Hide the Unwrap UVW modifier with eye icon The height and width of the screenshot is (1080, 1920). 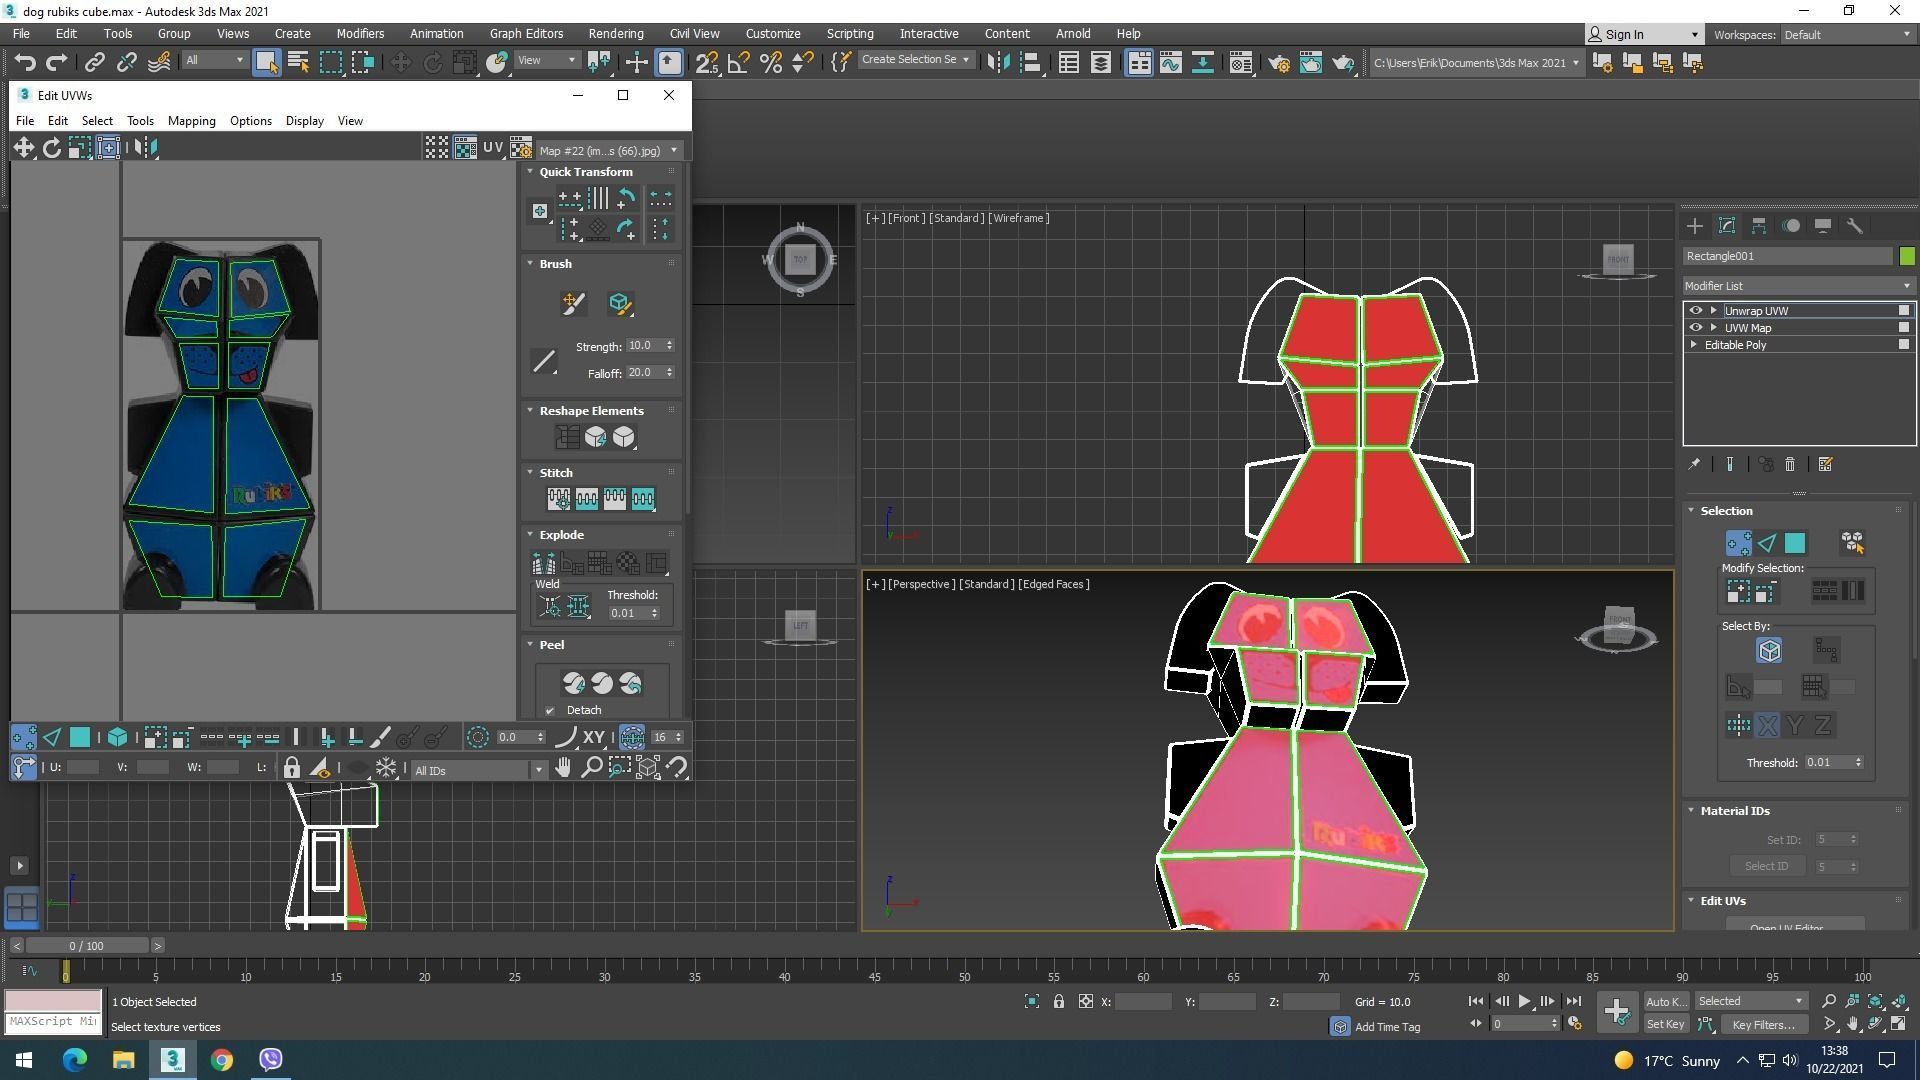[x=1695, y=311]
